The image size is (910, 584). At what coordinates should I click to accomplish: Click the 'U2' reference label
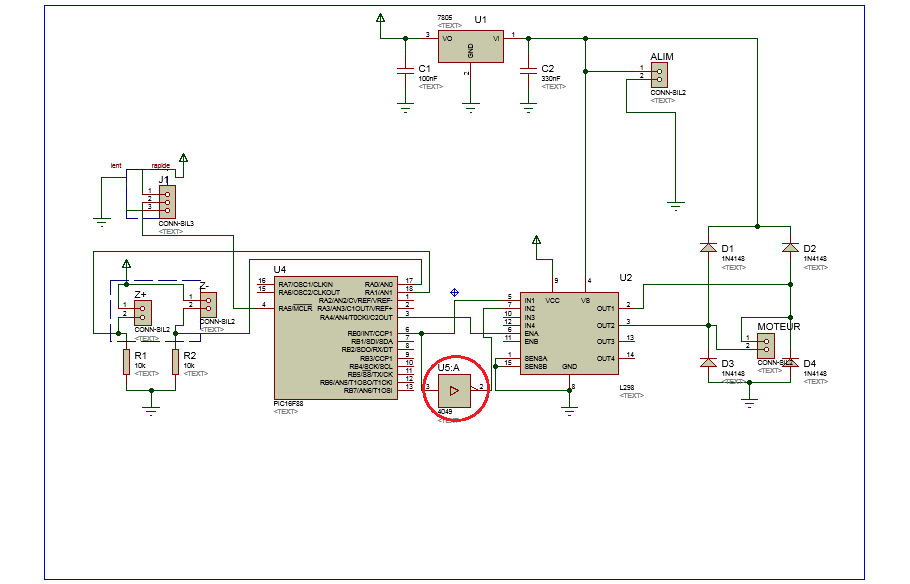click(x=626, y=277)
